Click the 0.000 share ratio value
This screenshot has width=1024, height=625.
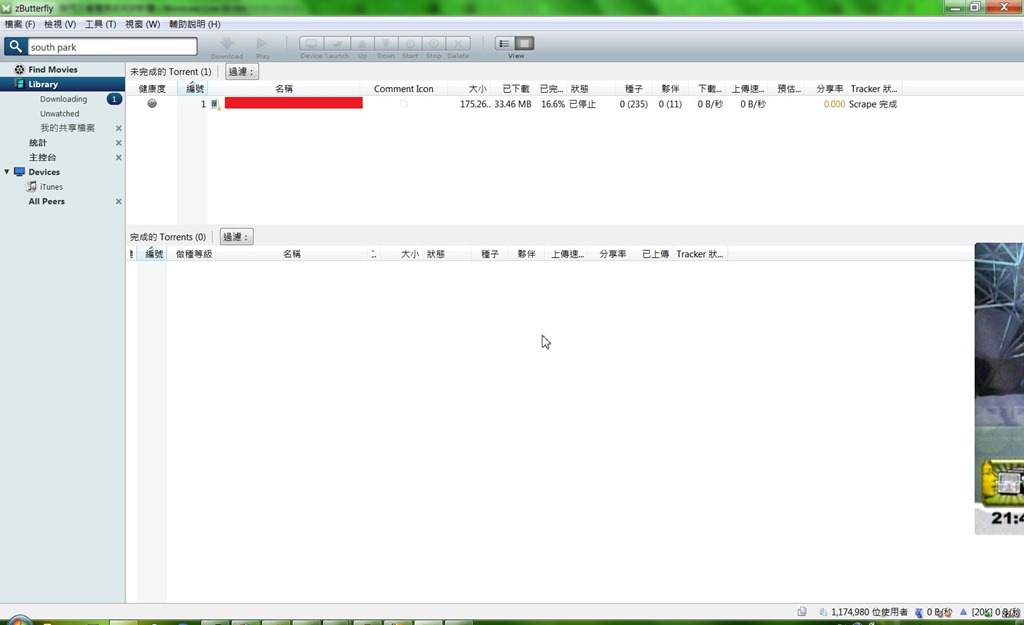pyautogui.click(x=834, y=104)
